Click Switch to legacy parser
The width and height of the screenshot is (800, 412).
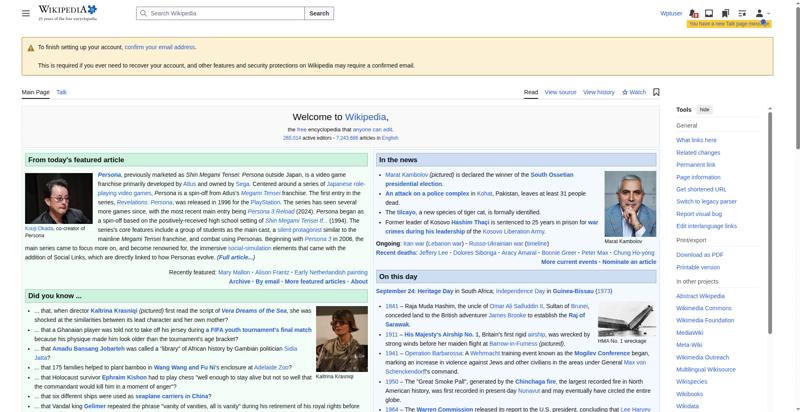click(x=706, y=201)
